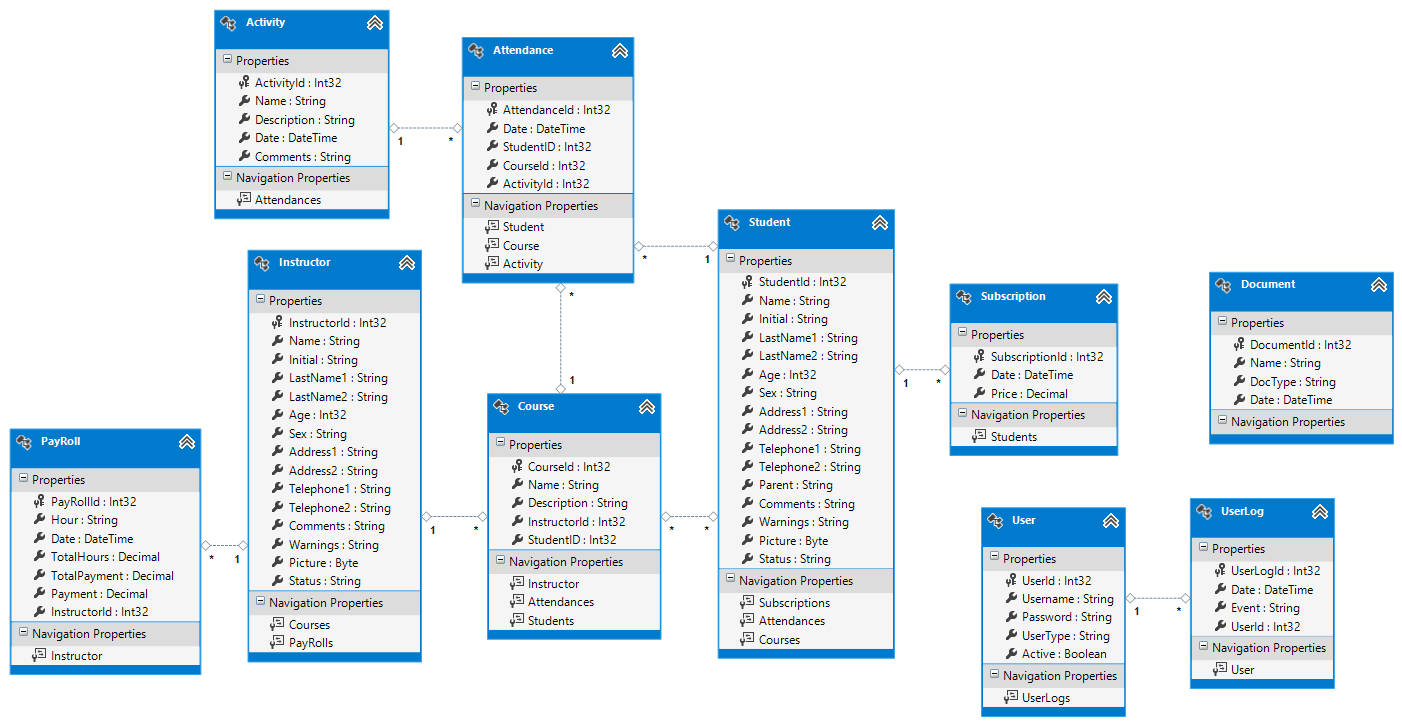1402x725 pixels.
Task: Collapse Navigation Properties section in Student
Action: [x=729, y=581]
